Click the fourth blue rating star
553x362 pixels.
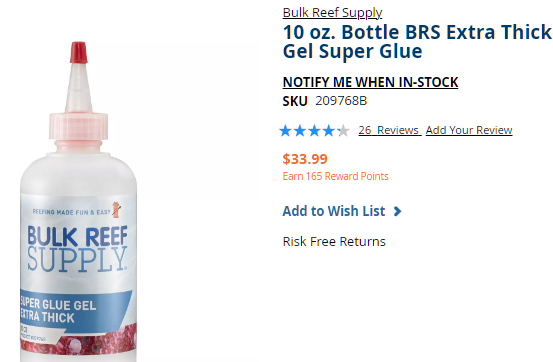pyautogui.click(x=328, y=131)
